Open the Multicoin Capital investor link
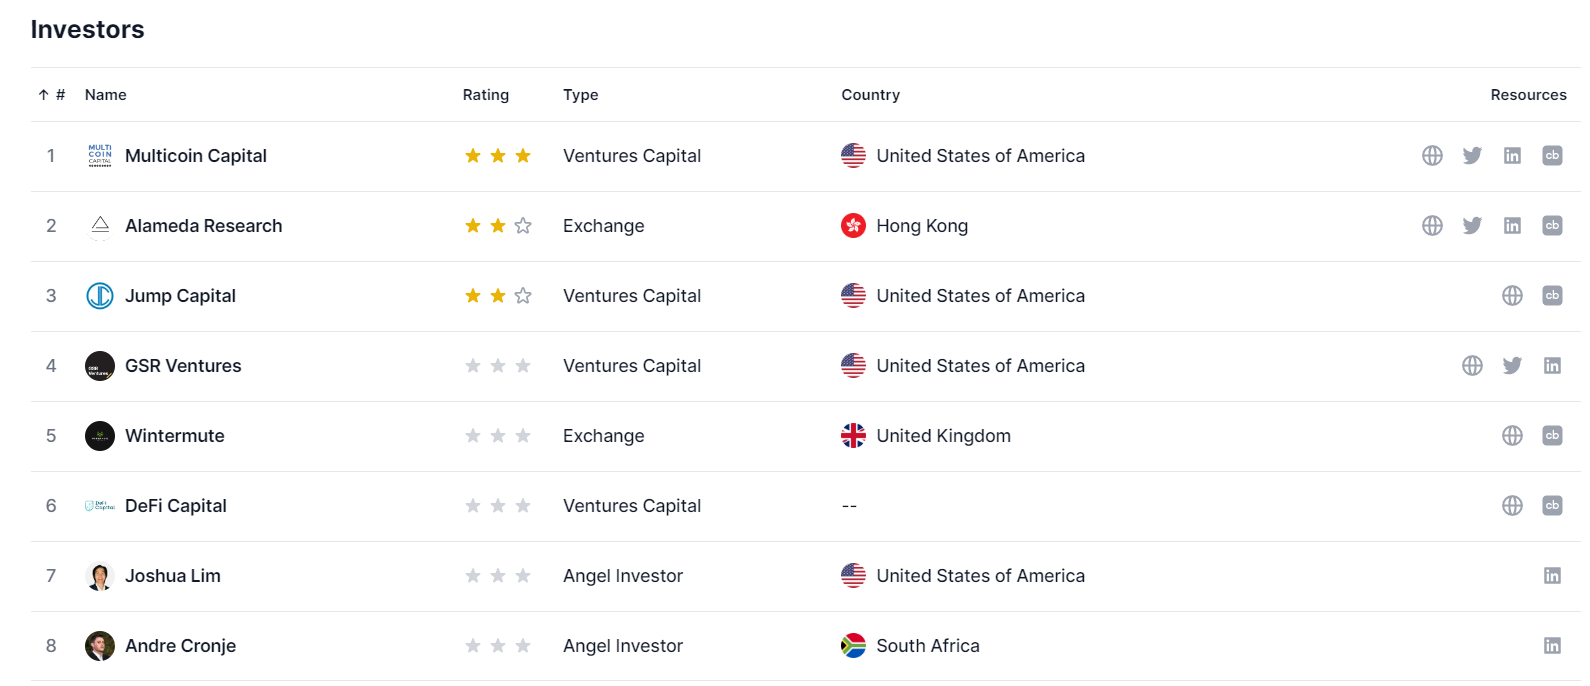Image resolution: width=1590 pixels, height=686 pixels. [x=195, y=156]
